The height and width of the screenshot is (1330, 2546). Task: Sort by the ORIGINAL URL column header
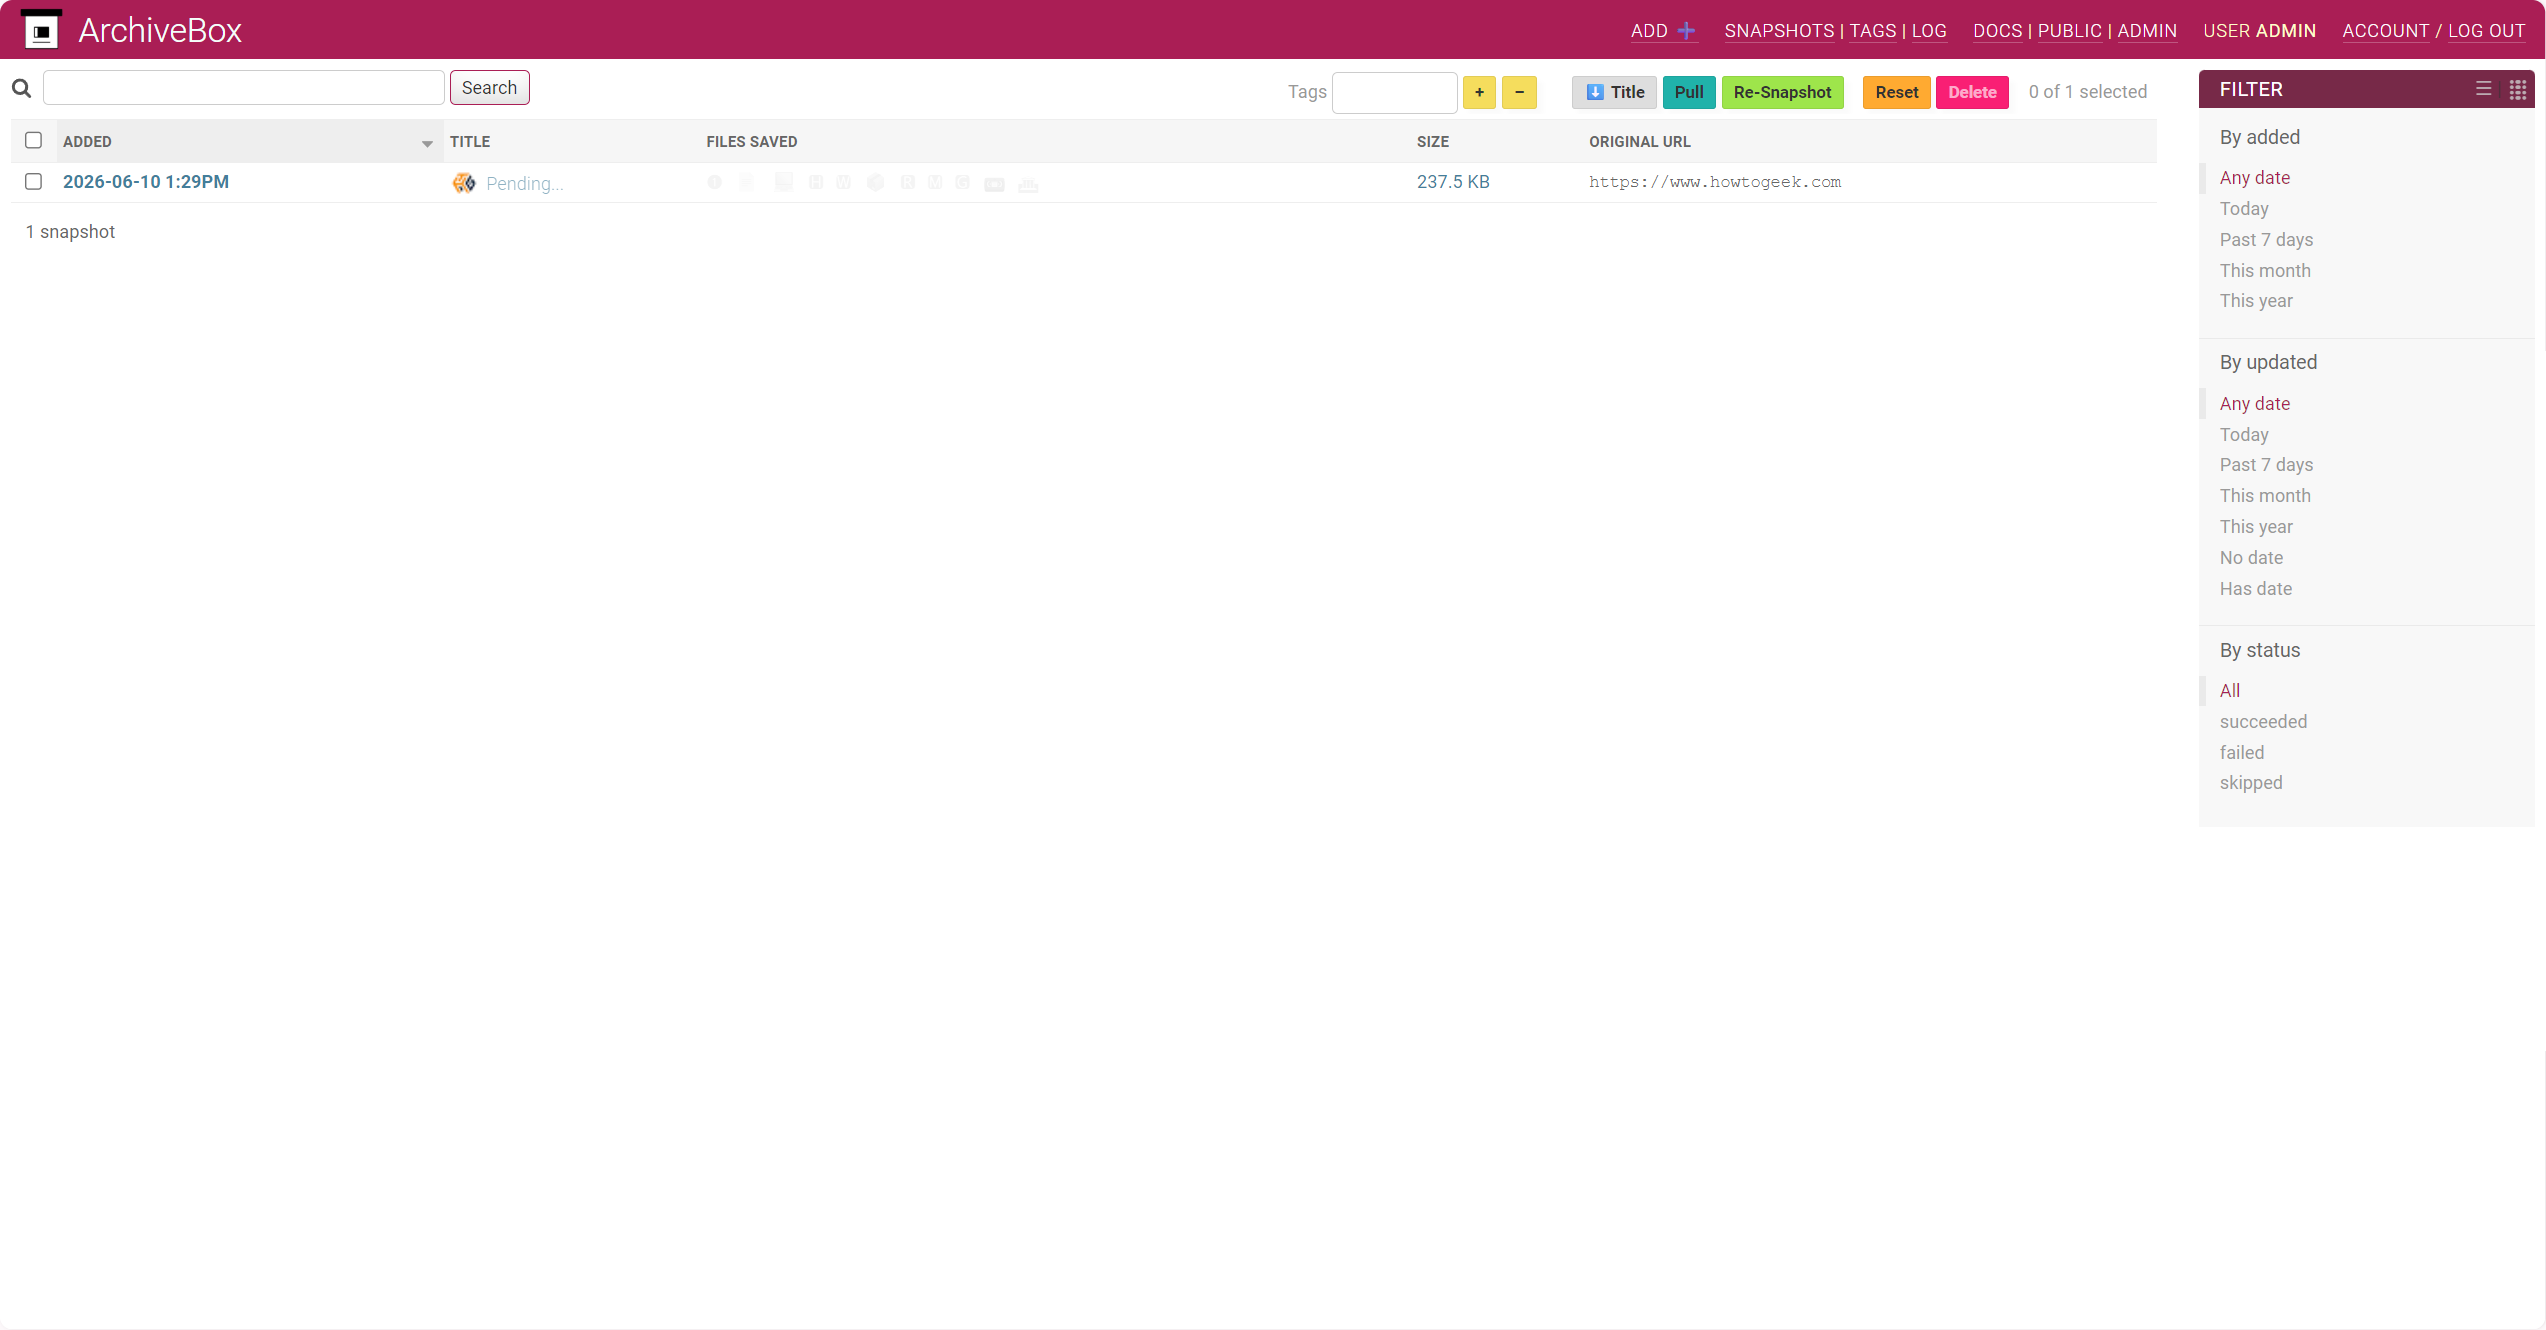(x=1640, y=142)
